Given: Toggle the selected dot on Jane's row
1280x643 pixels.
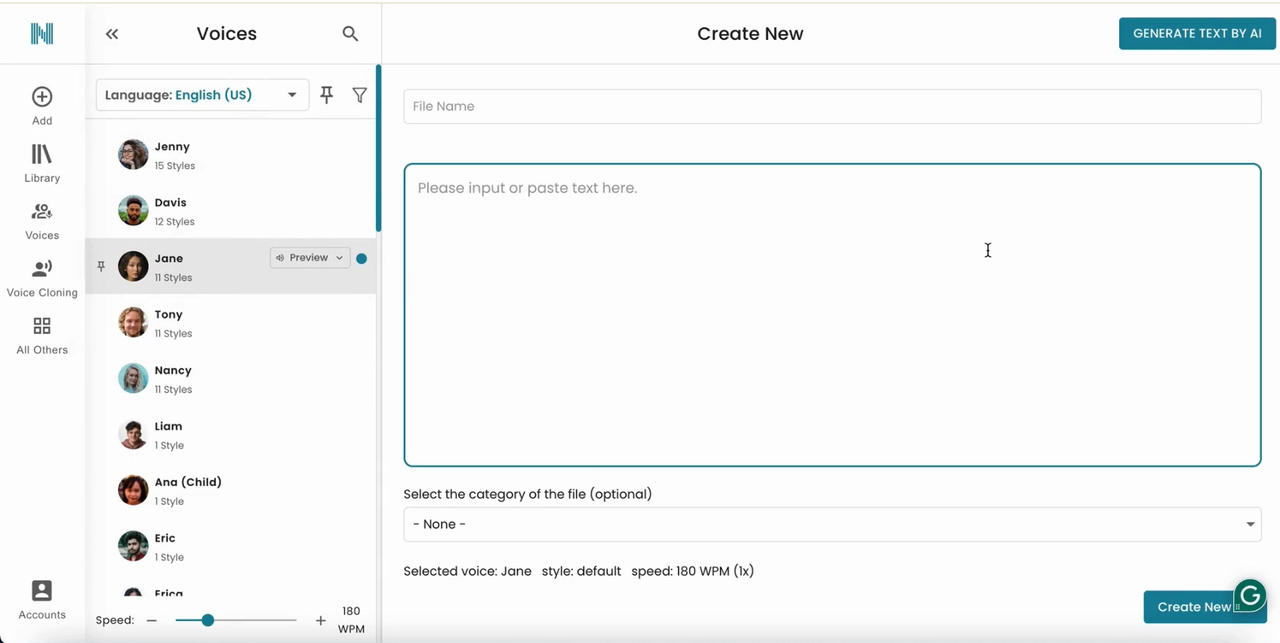Looking at the screenshot, I should pyautogui.click(x=362, y=258).
